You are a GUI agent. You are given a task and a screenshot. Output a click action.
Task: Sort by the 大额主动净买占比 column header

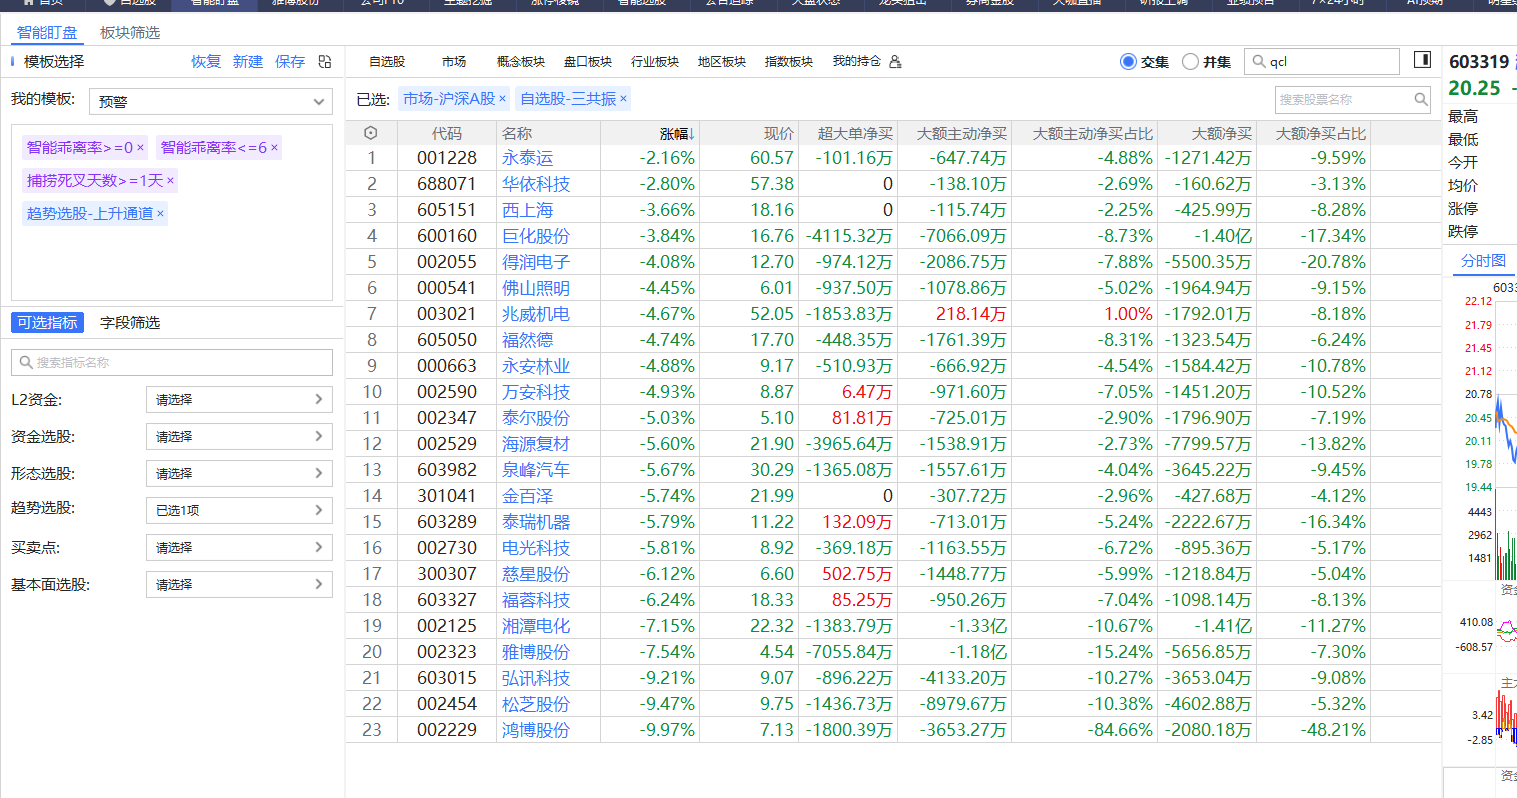[x=1092, y=133]
